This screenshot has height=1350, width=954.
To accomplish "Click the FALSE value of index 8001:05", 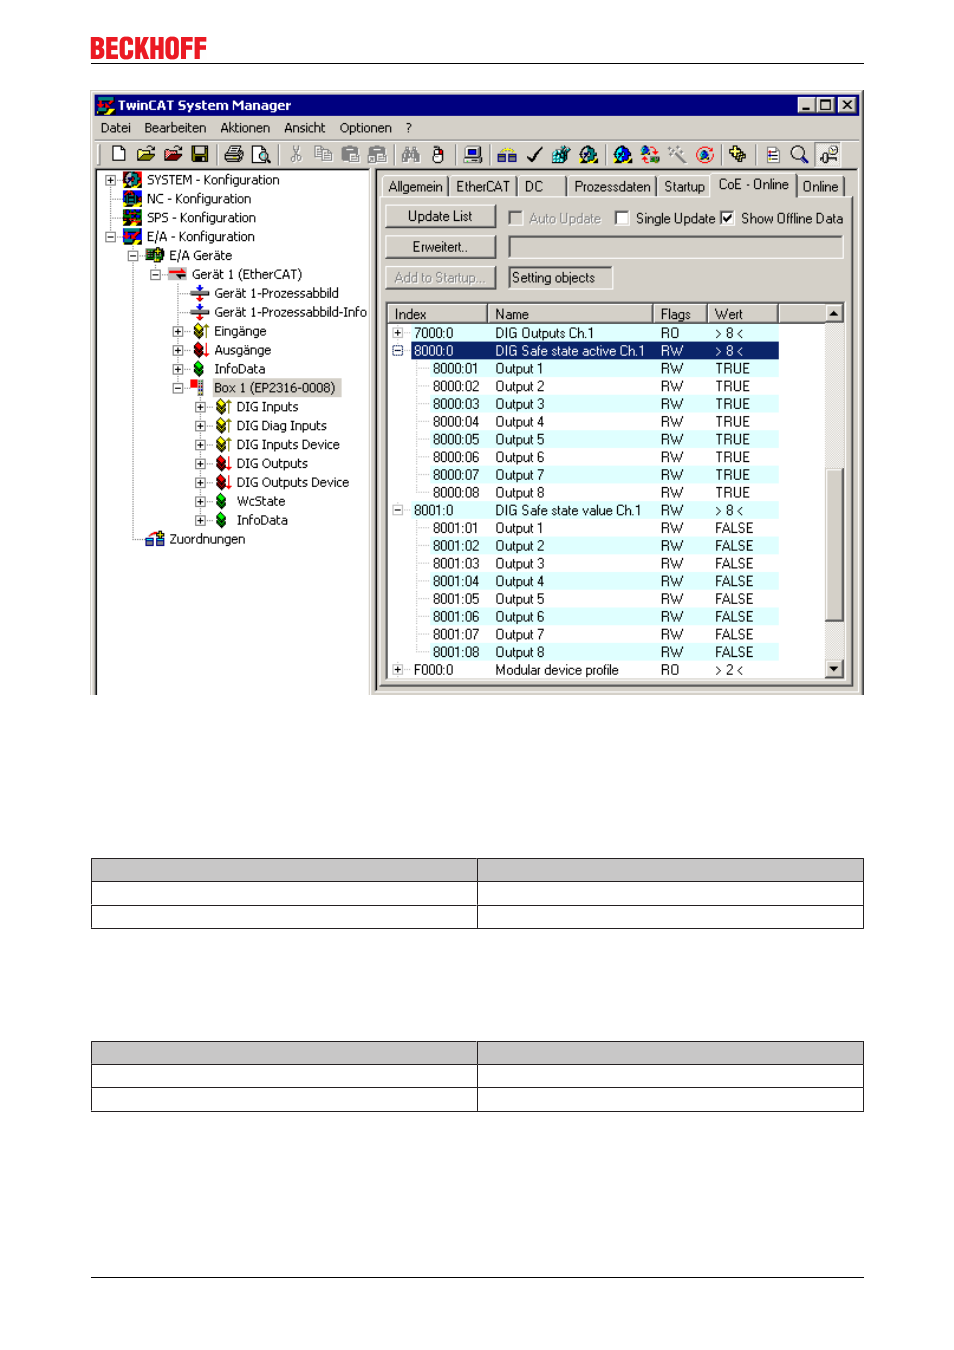I will (734, 599).
